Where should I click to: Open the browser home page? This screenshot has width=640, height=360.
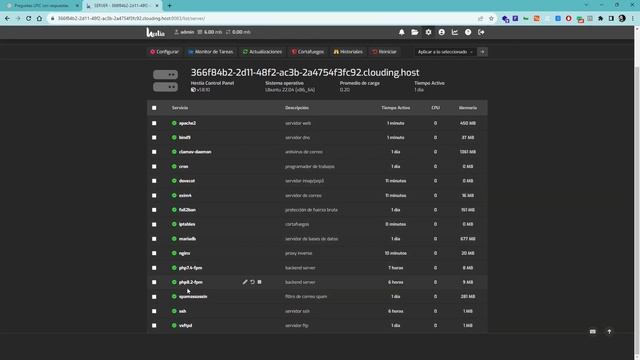39,18
